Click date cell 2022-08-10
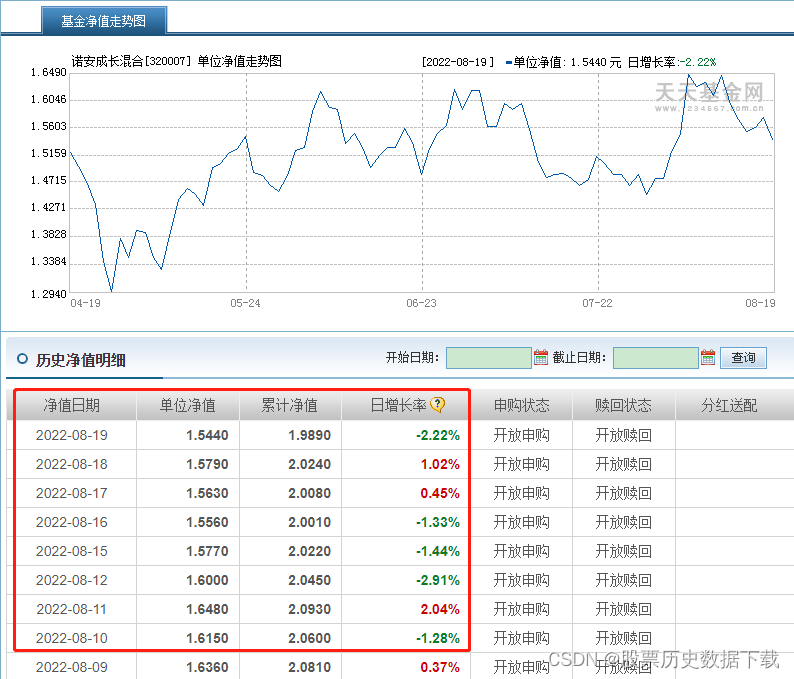This screenshot has height=679, width=794. (x=72, y=638)
